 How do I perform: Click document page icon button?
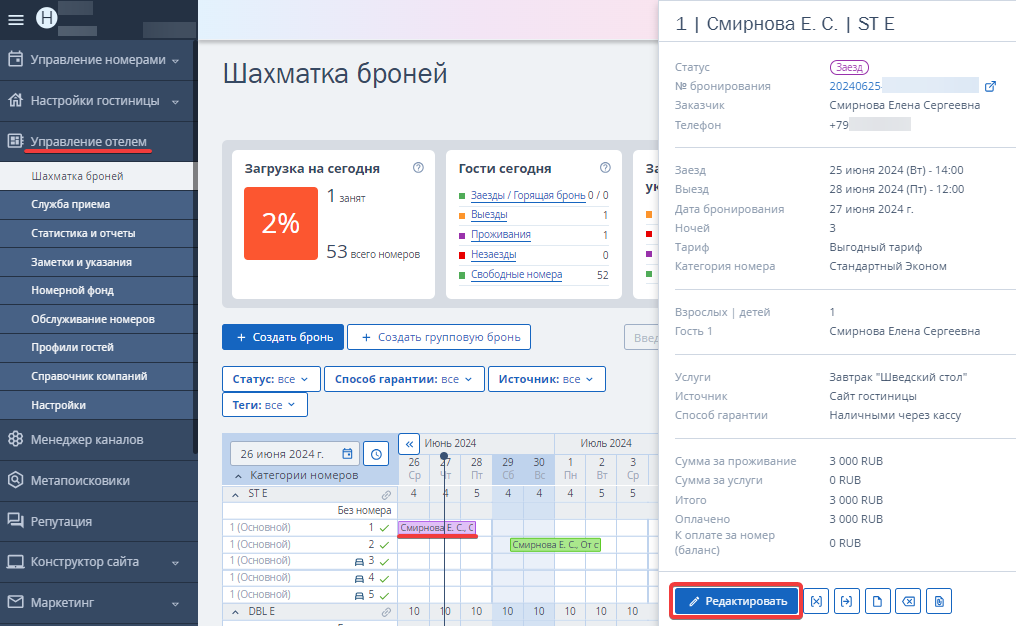coord(877,601)
